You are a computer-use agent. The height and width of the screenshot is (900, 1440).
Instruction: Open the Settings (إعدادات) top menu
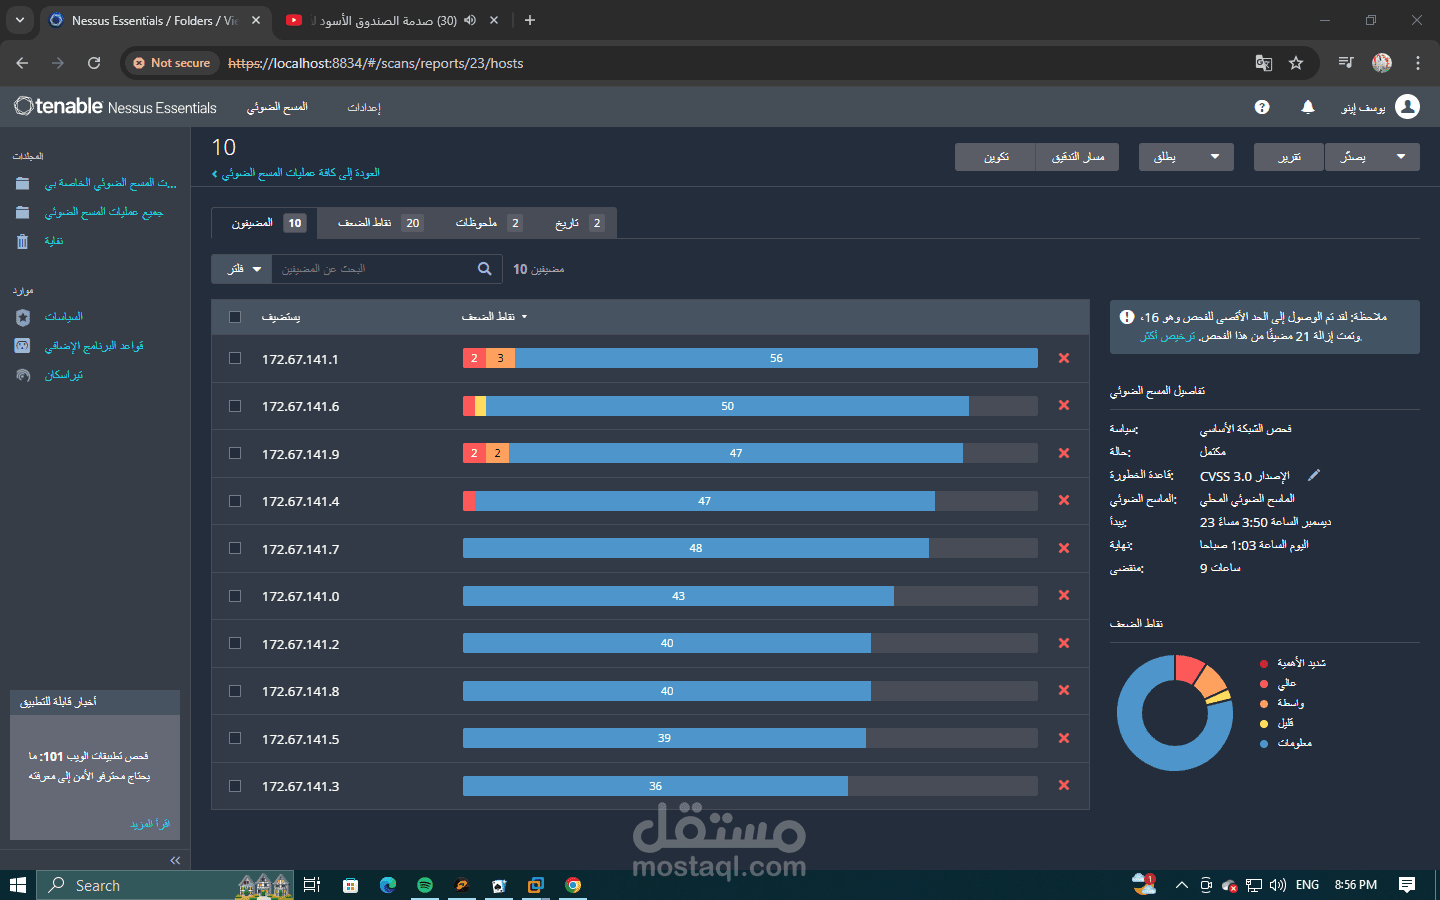364,107
